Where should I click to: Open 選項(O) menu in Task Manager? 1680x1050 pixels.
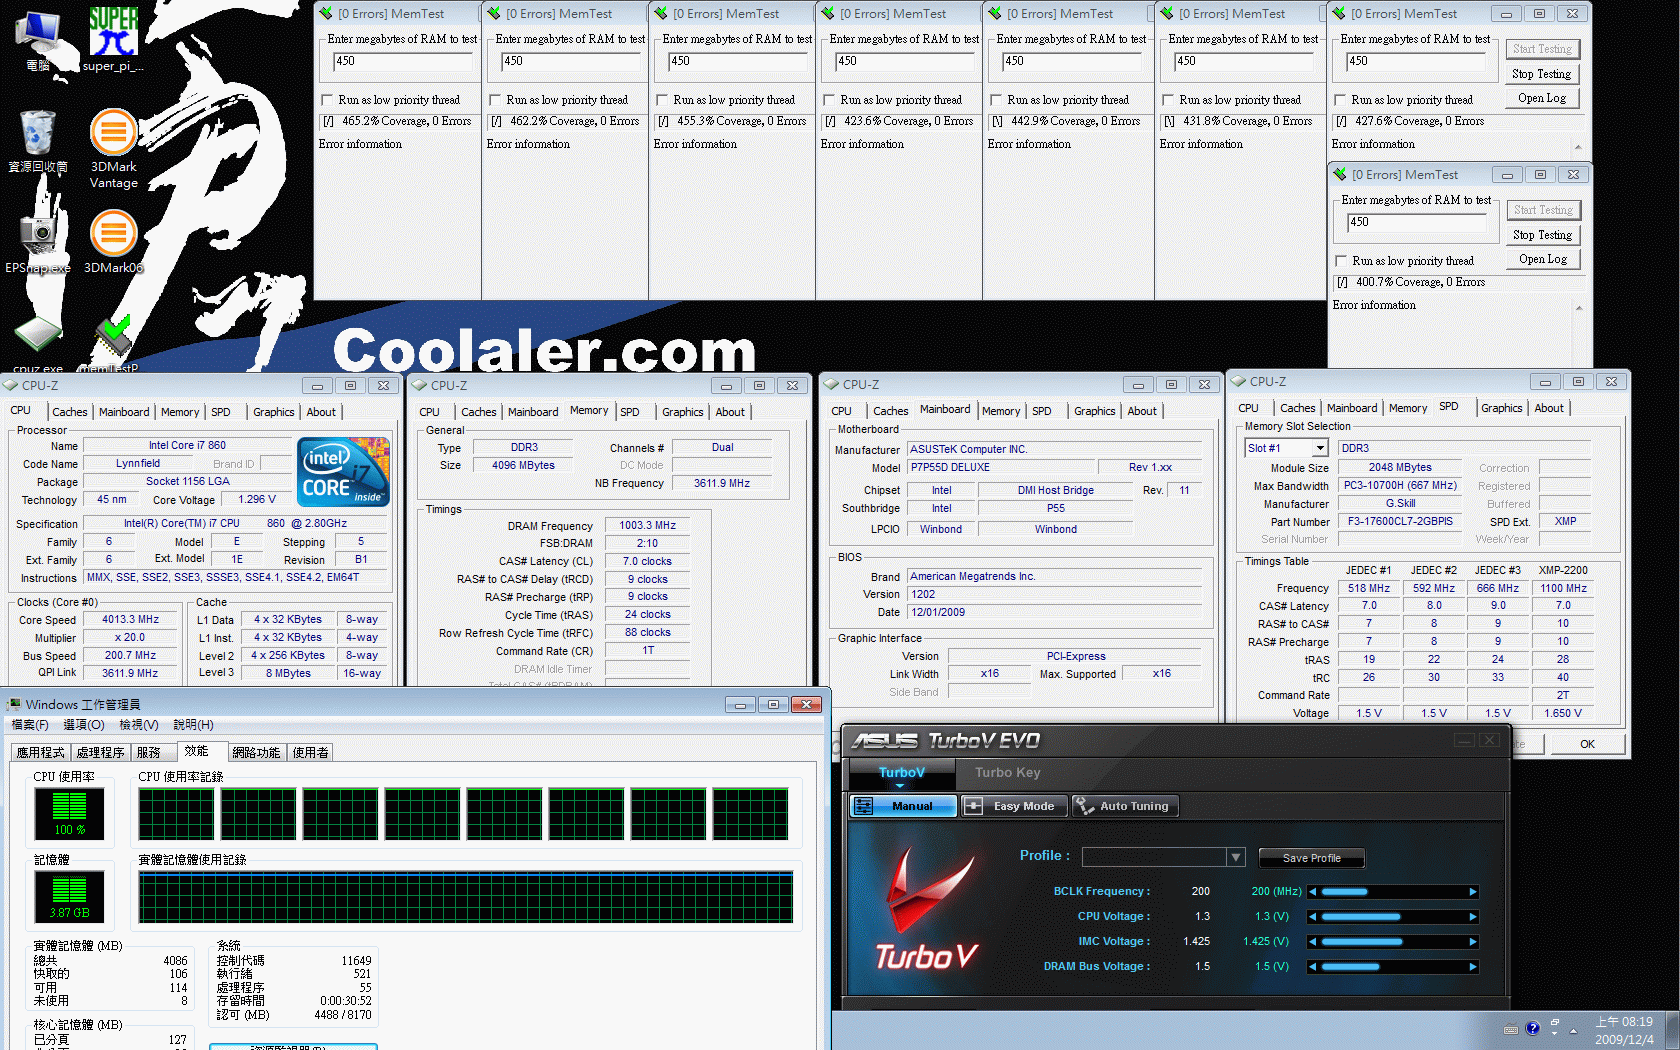tap(84, 725)
